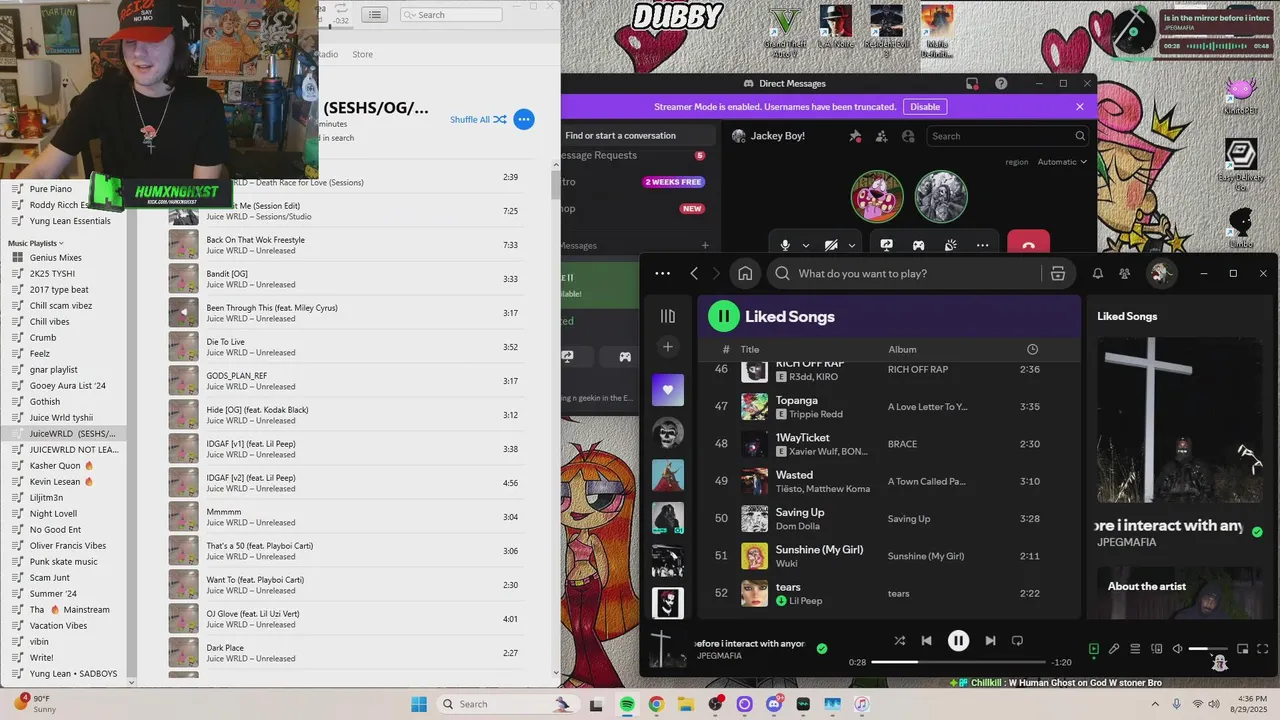The height and width of the screenshot is (720, 1280).
Task: Open Spotify mini player icon
Action: point(1243,649)
